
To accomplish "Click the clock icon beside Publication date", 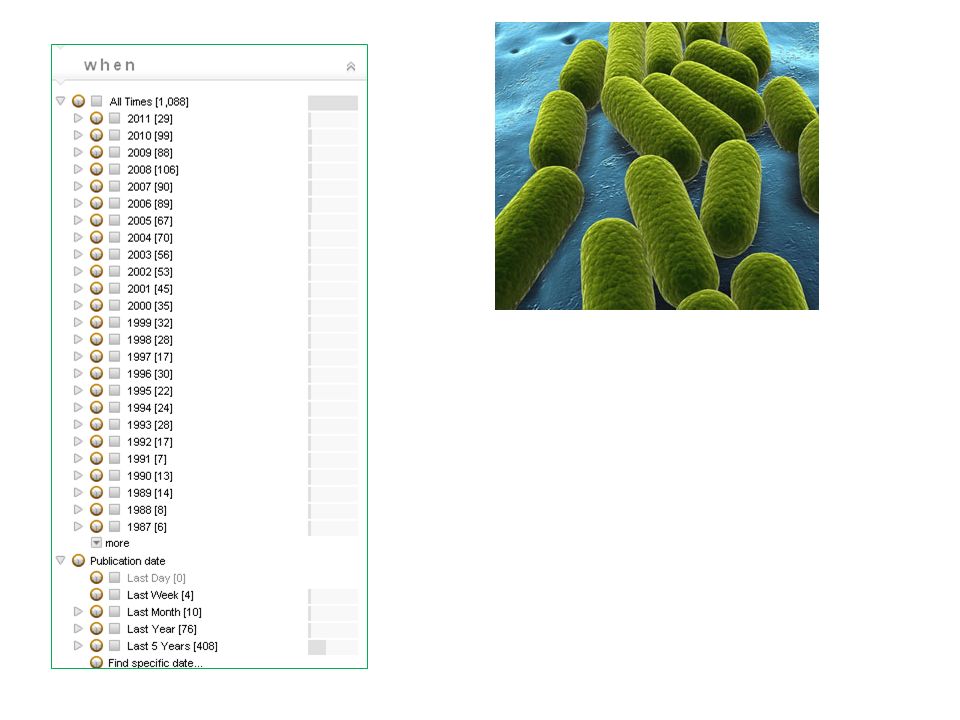I will click(x=78, y=560).
